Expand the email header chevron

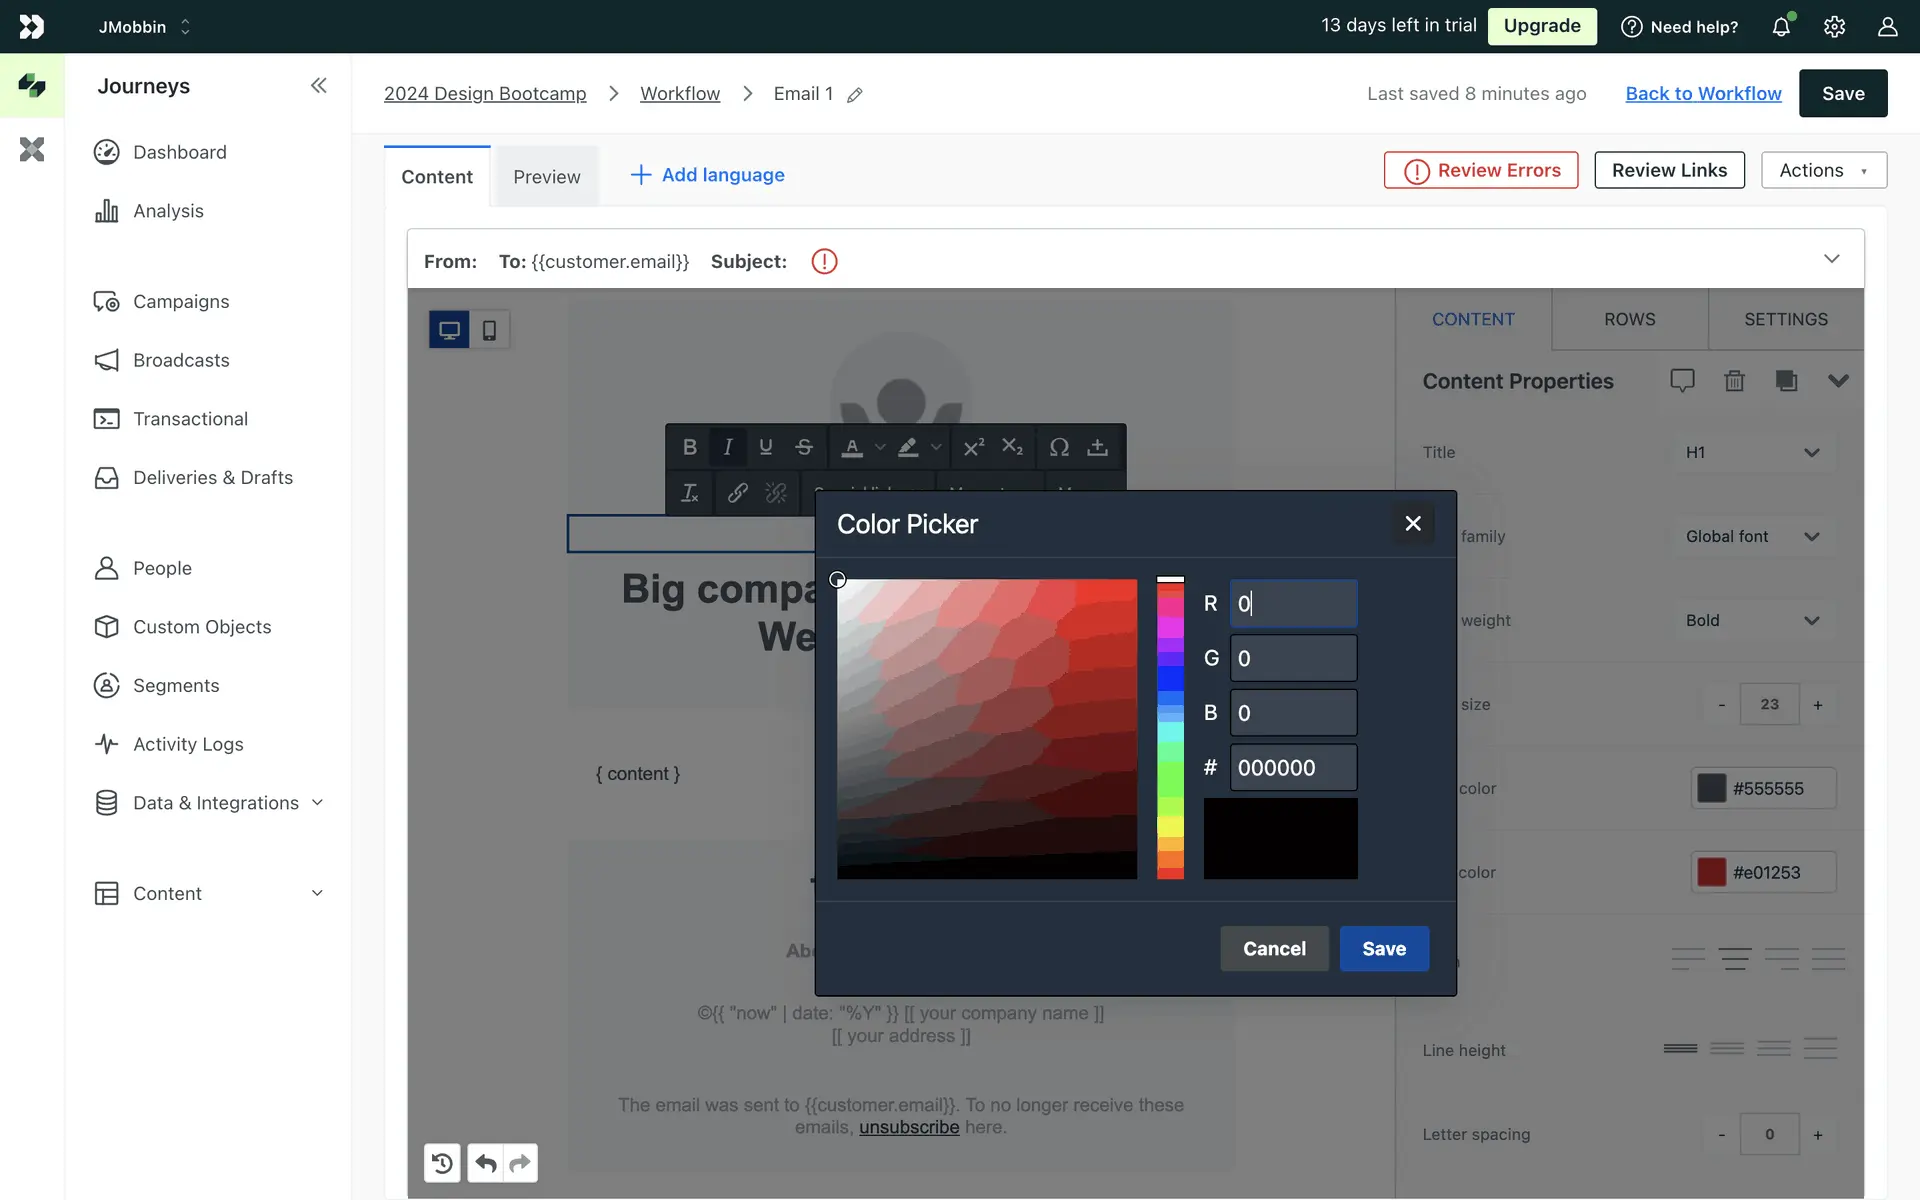(1831, 259)
